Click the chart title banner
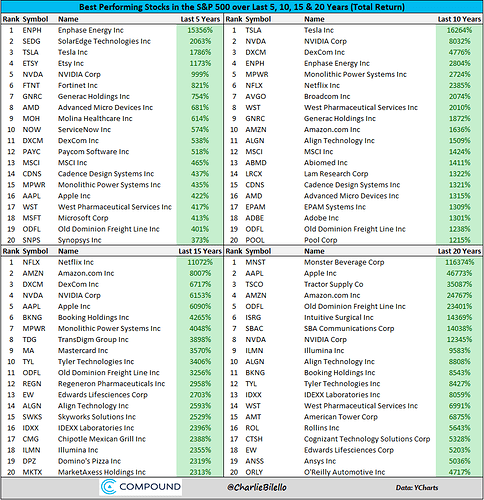484x500 pixels. [x=242, y=7]
